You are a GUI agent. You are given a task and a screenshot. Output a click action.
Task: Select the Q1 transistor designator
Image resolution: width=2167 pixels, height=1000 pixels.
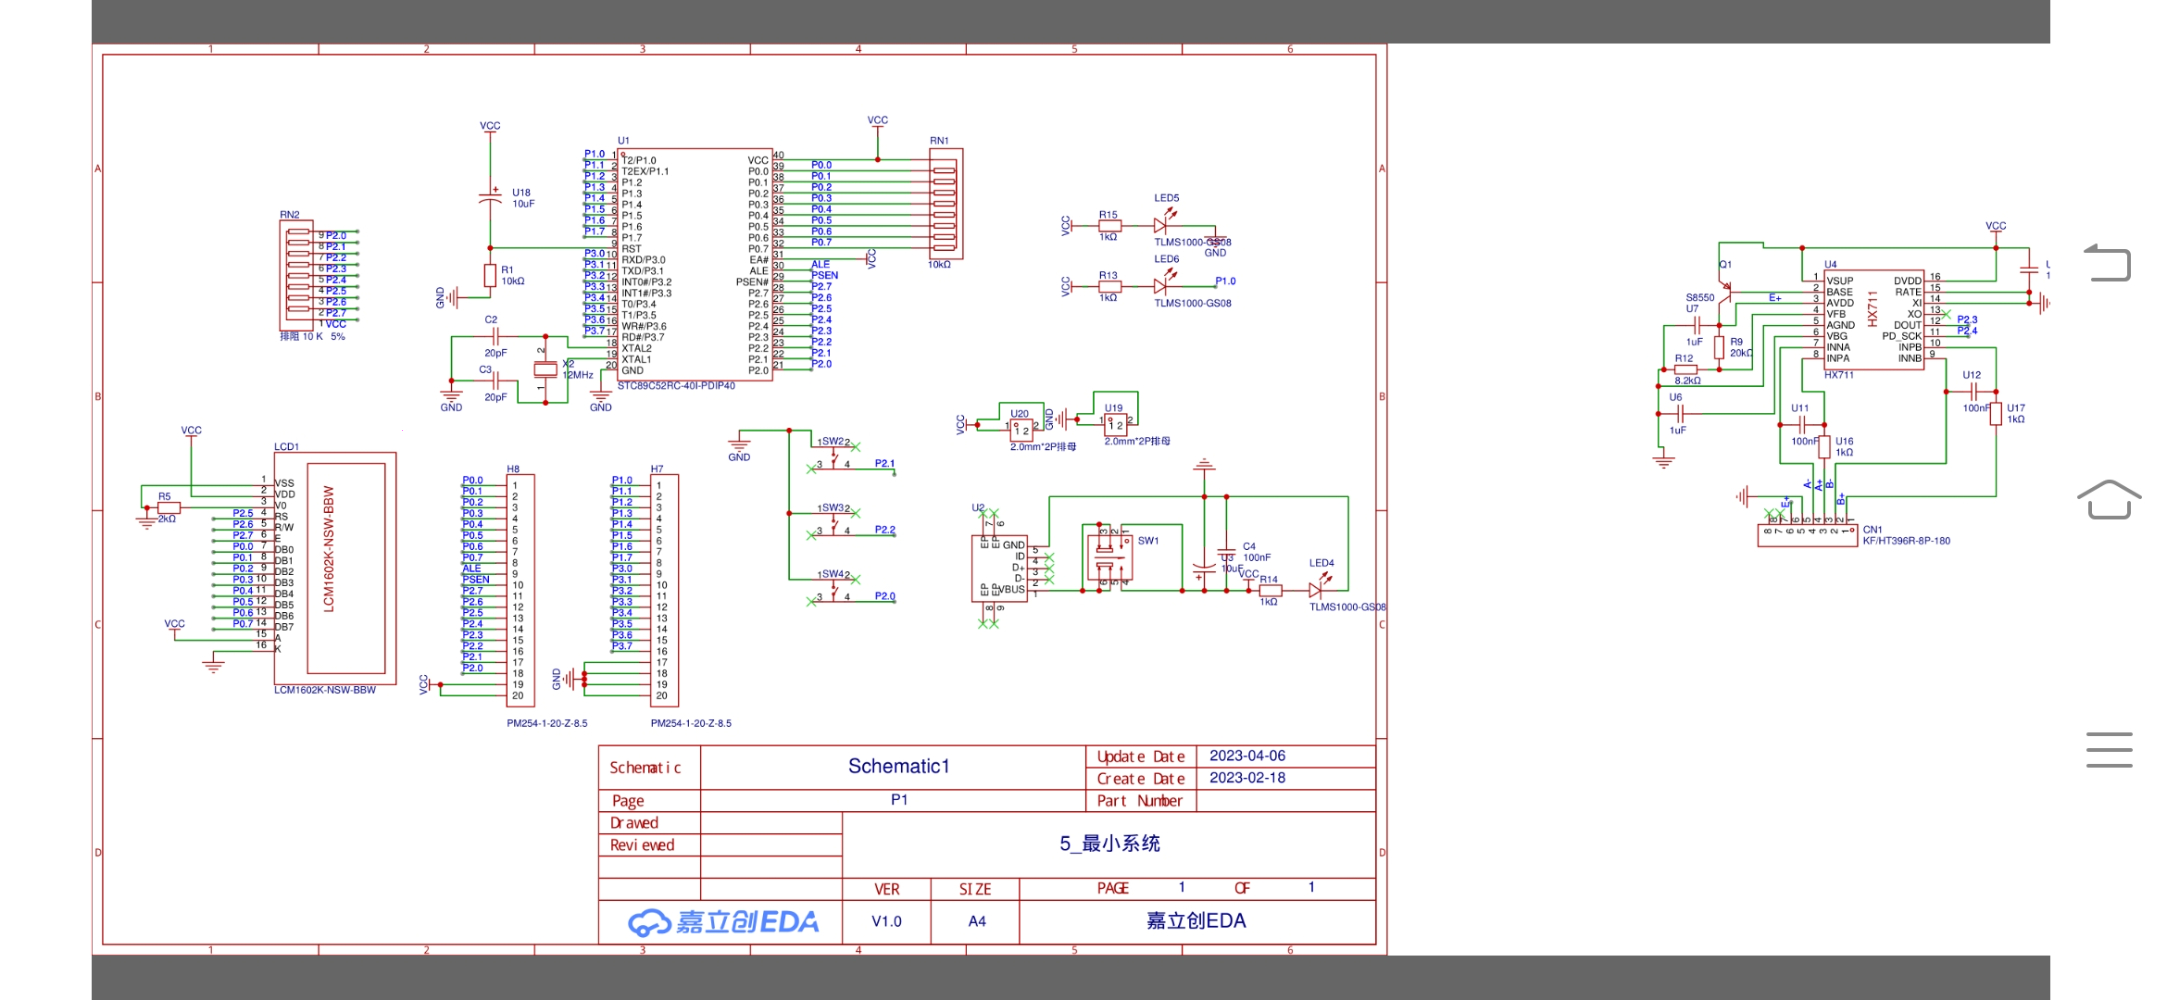pos(1725,265)
